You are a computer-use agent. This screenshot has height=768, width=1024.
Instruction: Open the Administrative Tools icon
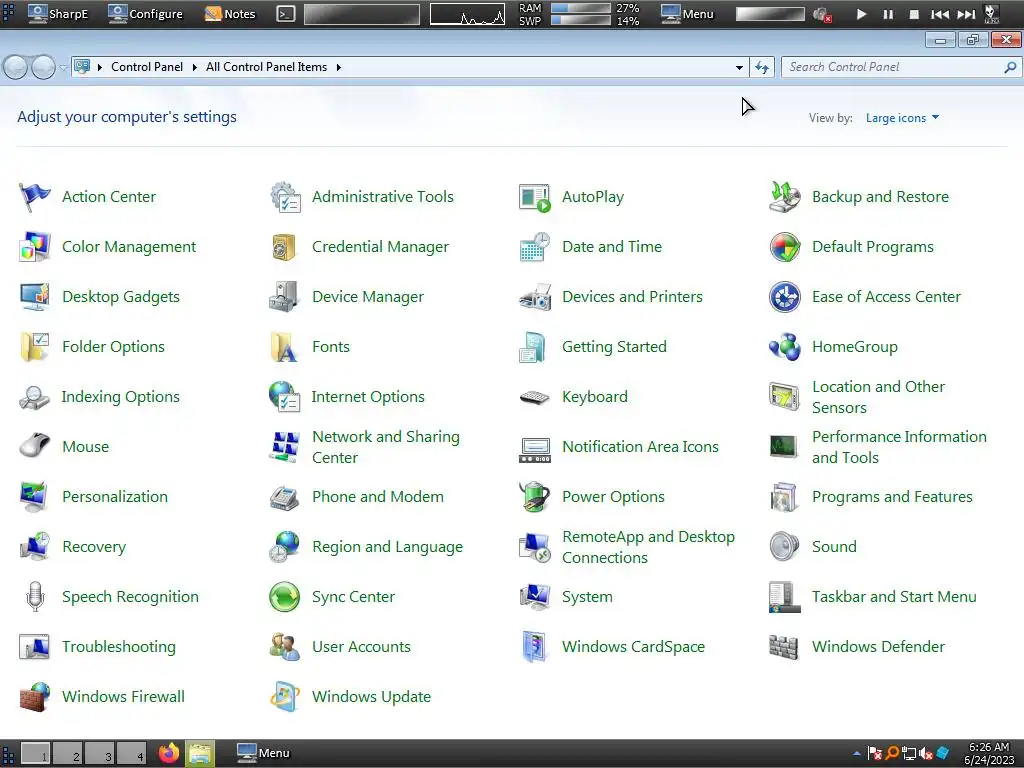285,197
